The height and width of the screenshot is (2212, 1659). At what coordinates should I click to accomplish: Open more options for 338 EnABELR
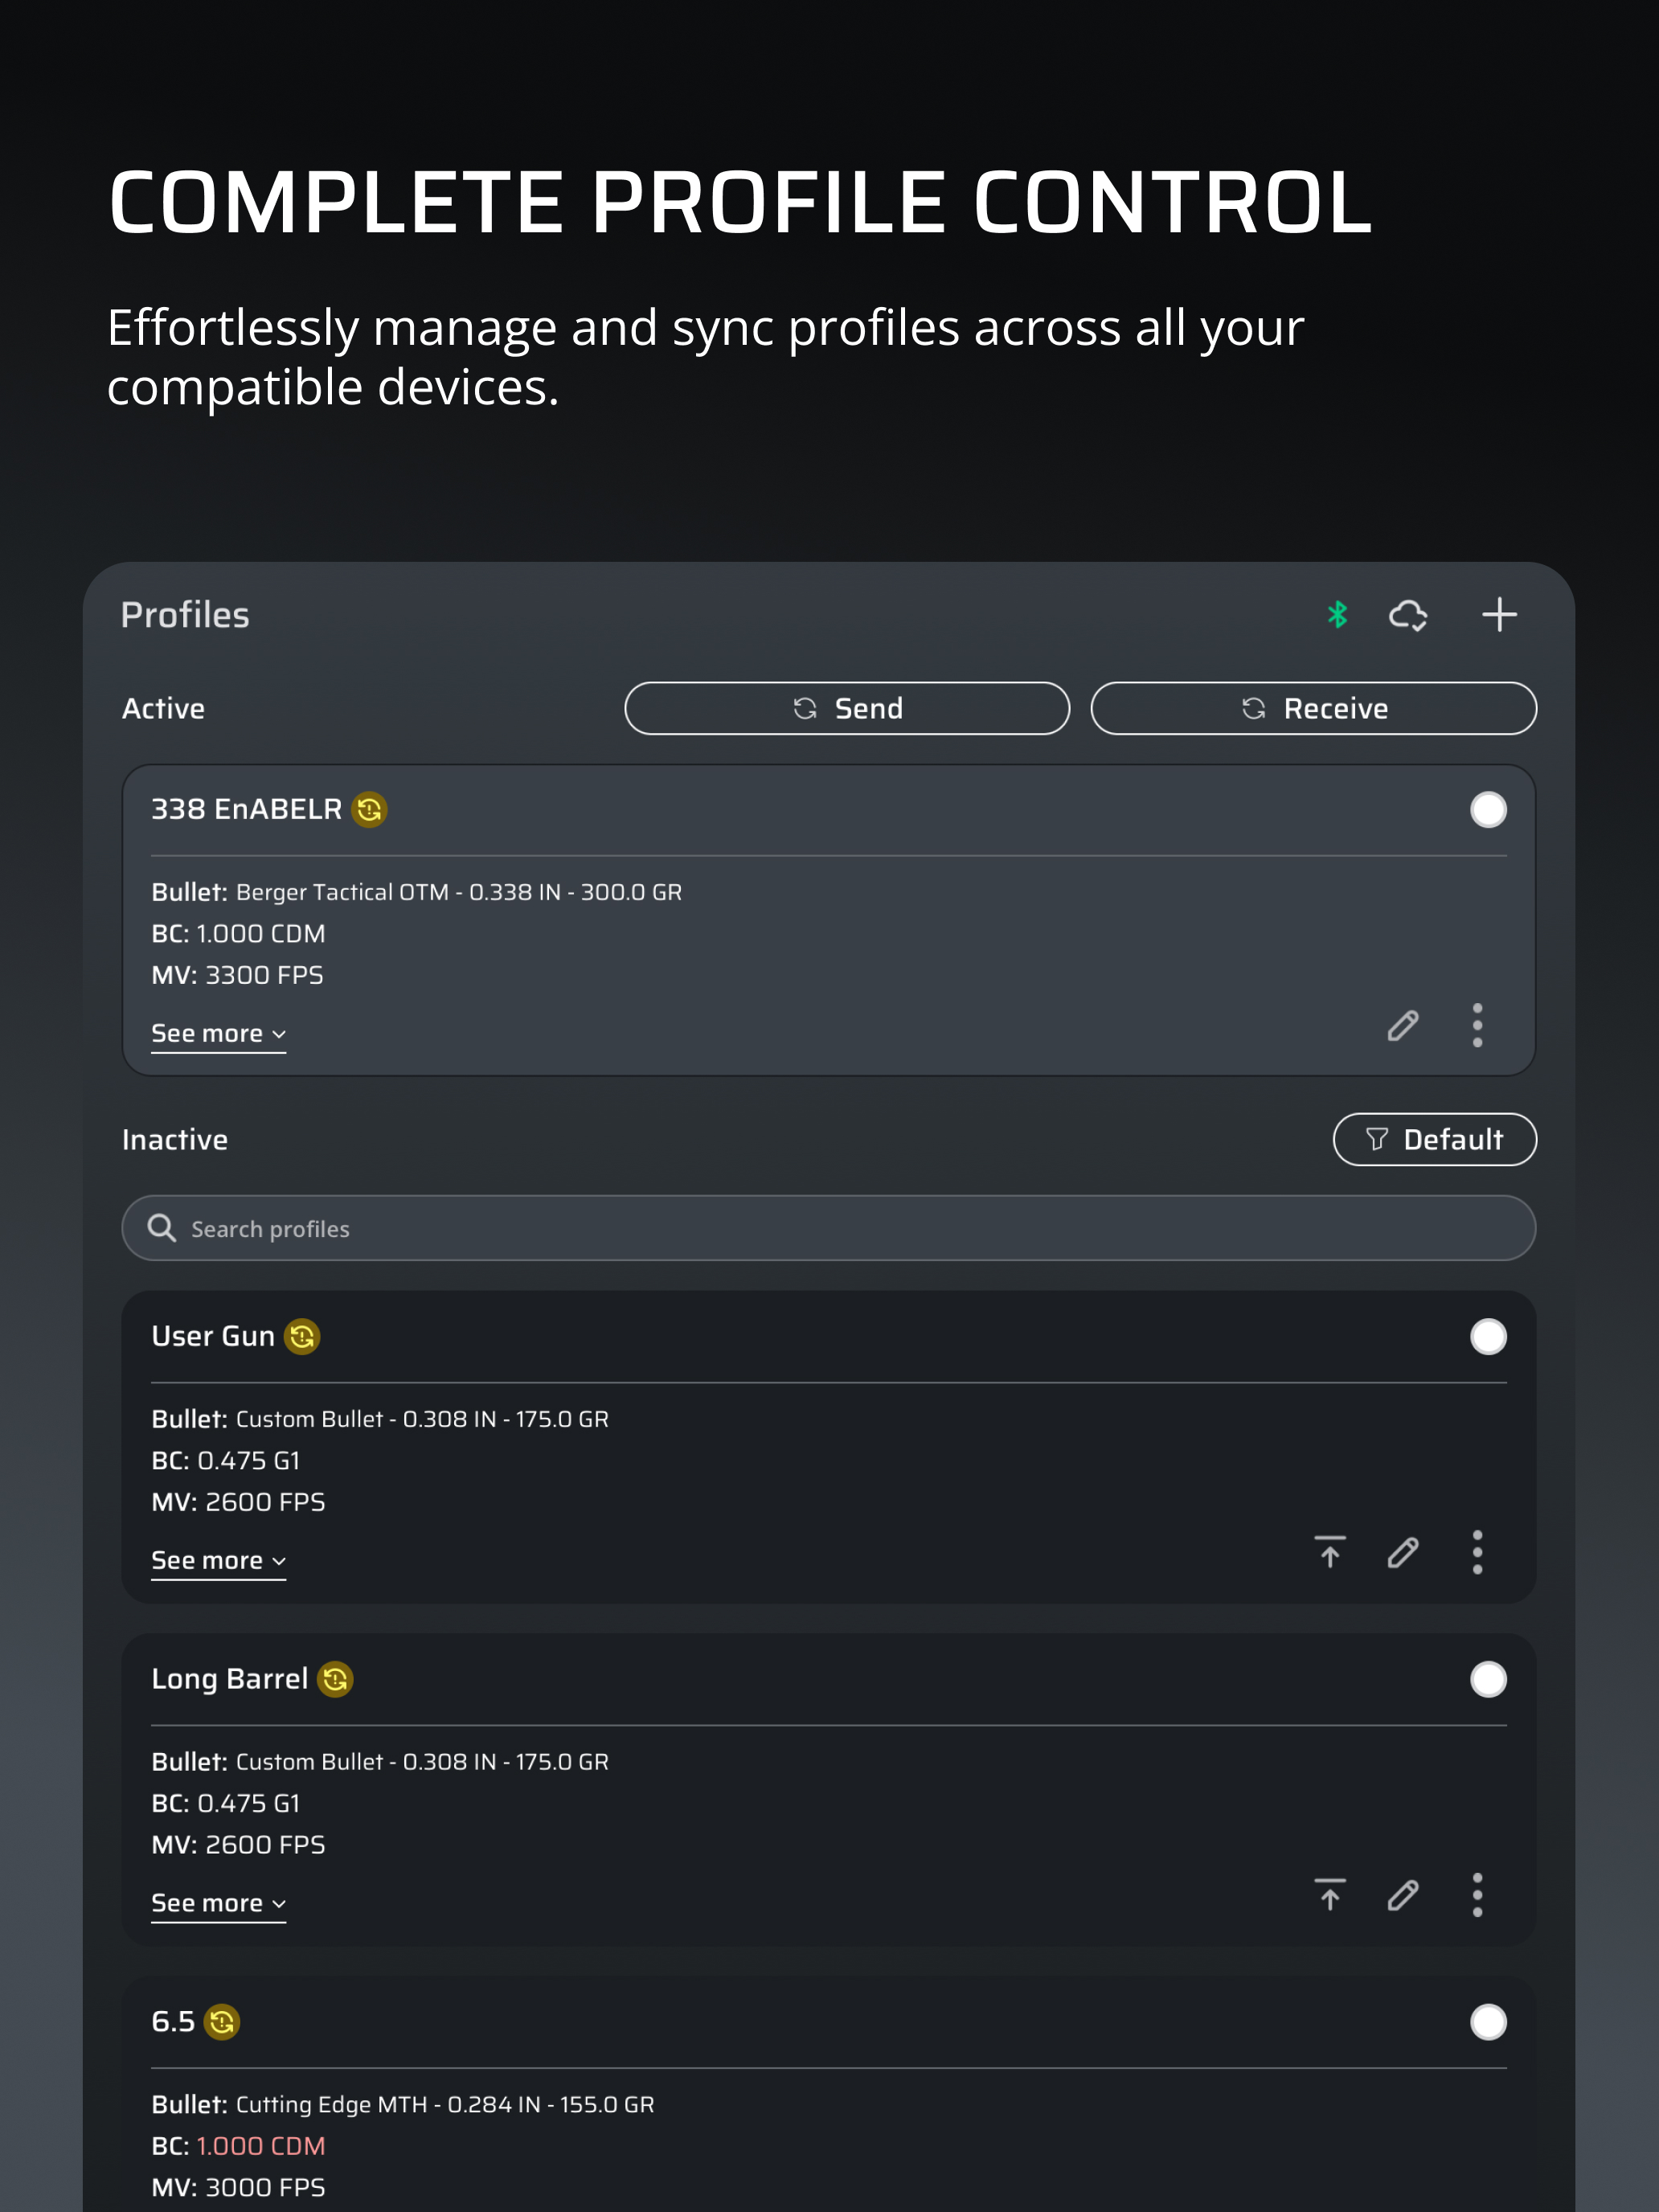click(1477, 1025)
